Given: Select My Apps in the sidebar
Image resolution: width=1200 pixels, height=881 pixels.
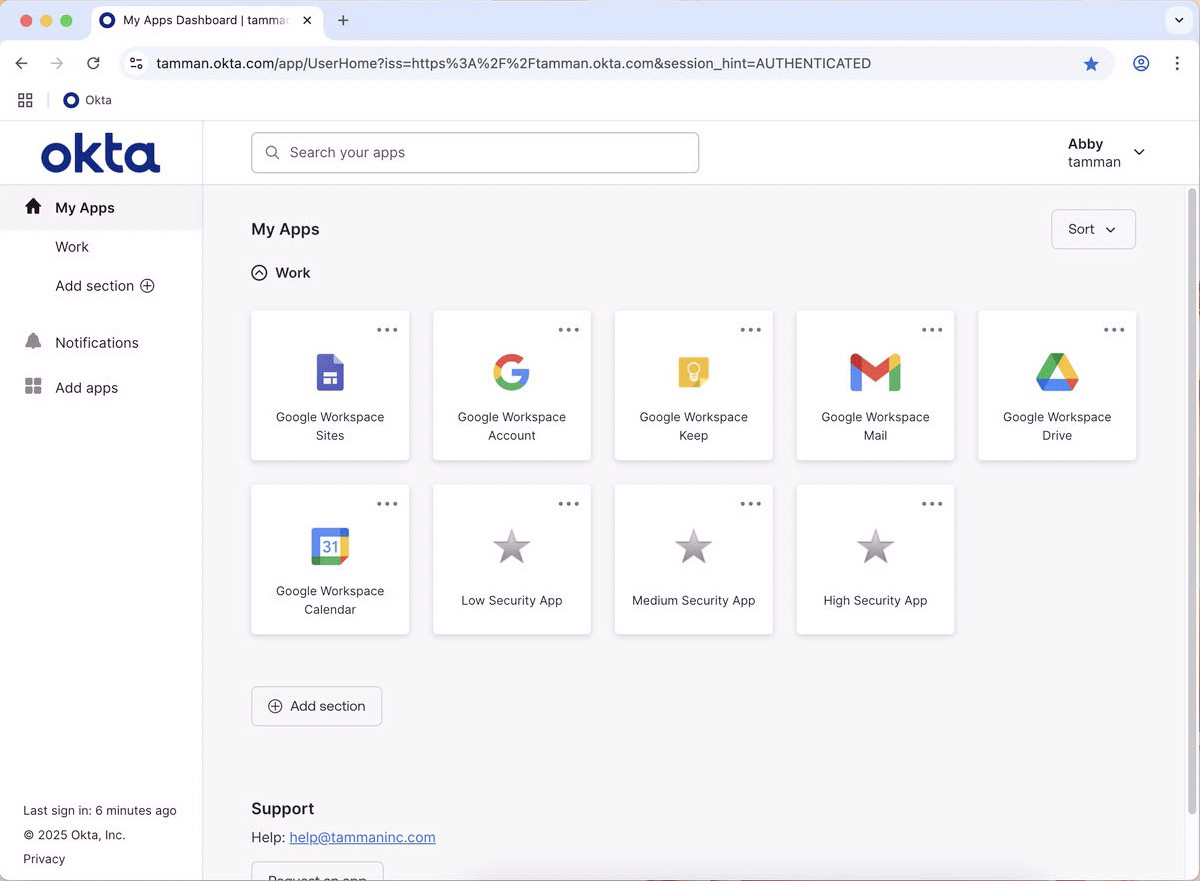Looking at the screenshot, I should click(101, 208).
